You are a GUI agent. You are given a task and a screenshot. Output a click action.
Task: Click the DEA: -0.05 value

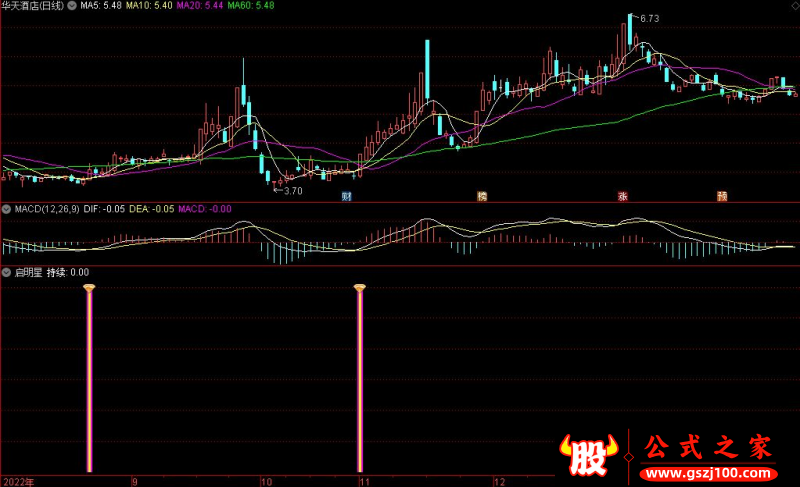coord(152,209)
